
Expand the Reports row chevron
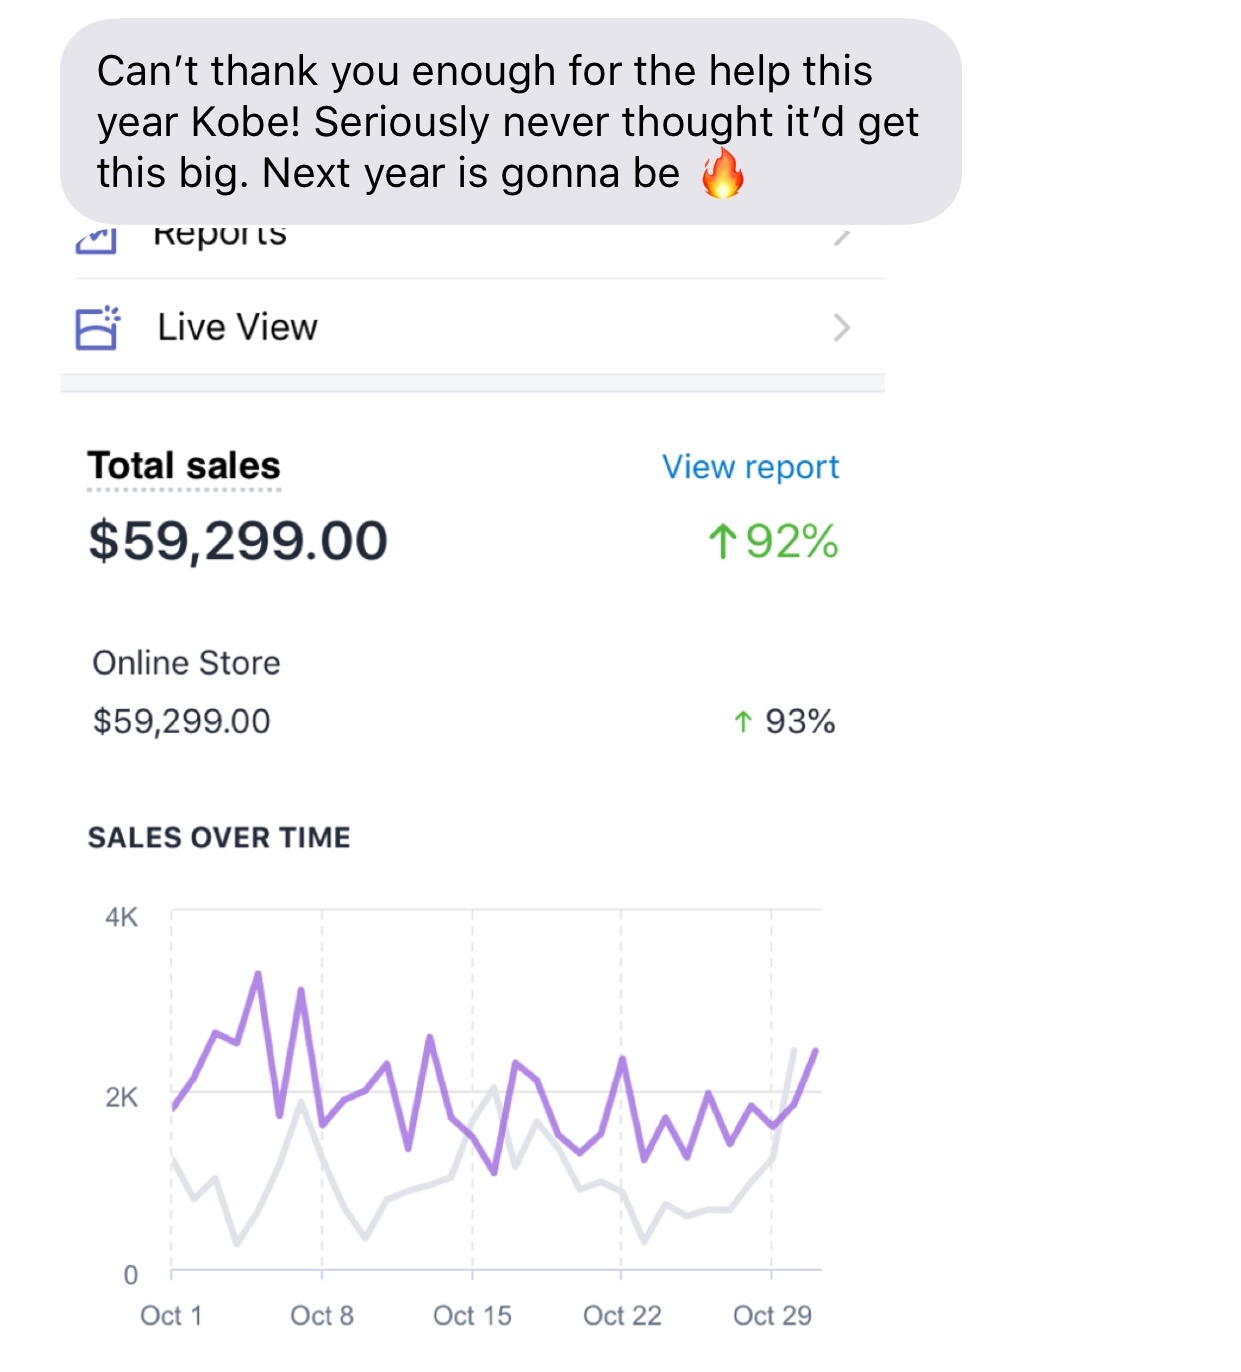pos(842,237)
